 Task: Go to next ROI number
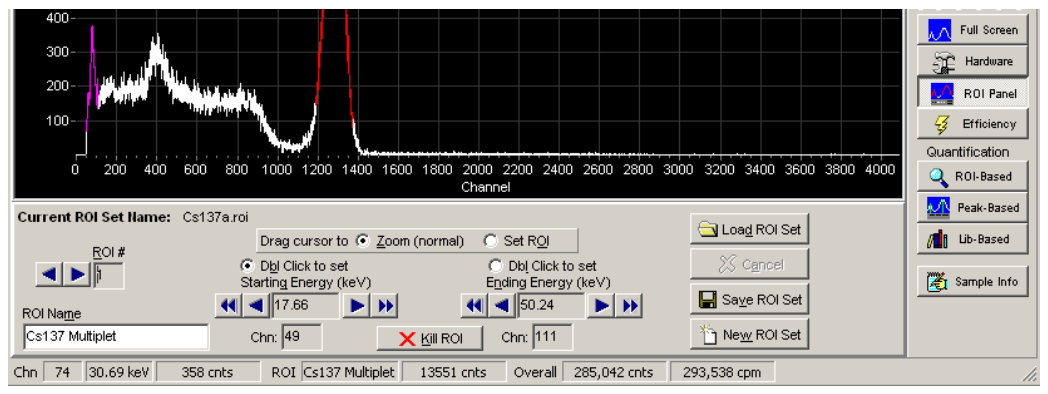pos(78,274)
